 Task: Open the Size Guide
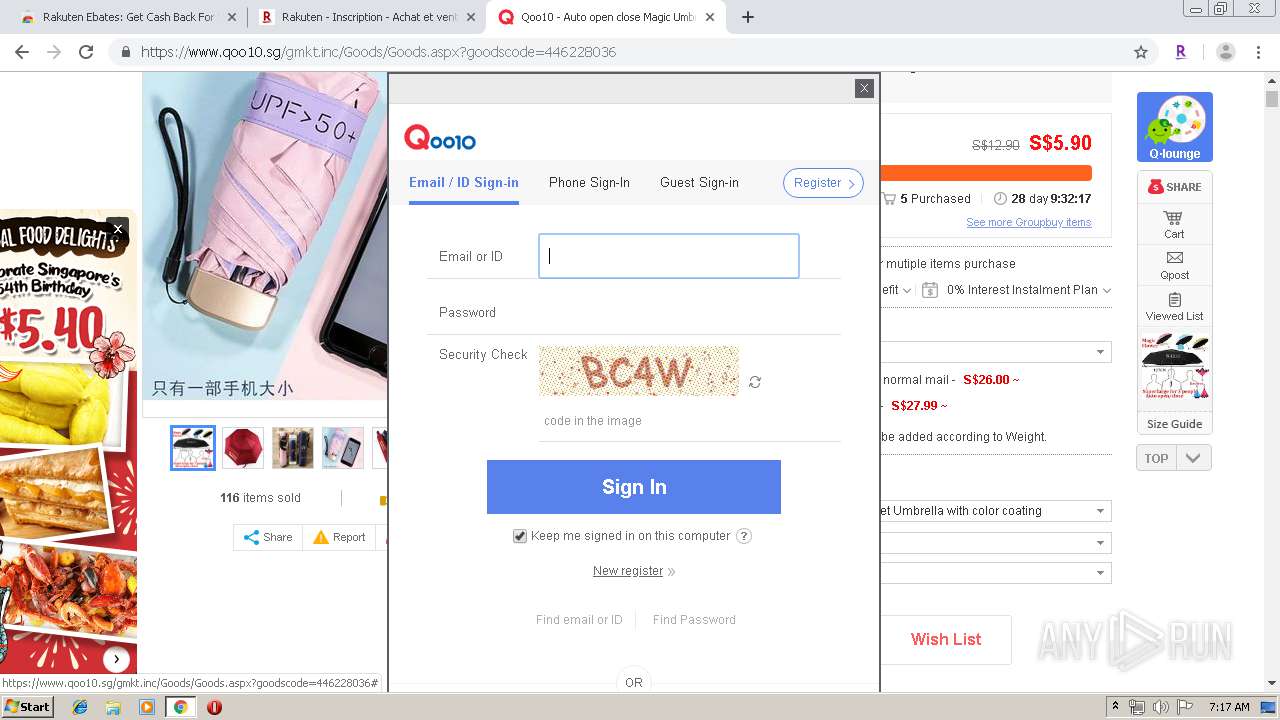coord(1174,424)
